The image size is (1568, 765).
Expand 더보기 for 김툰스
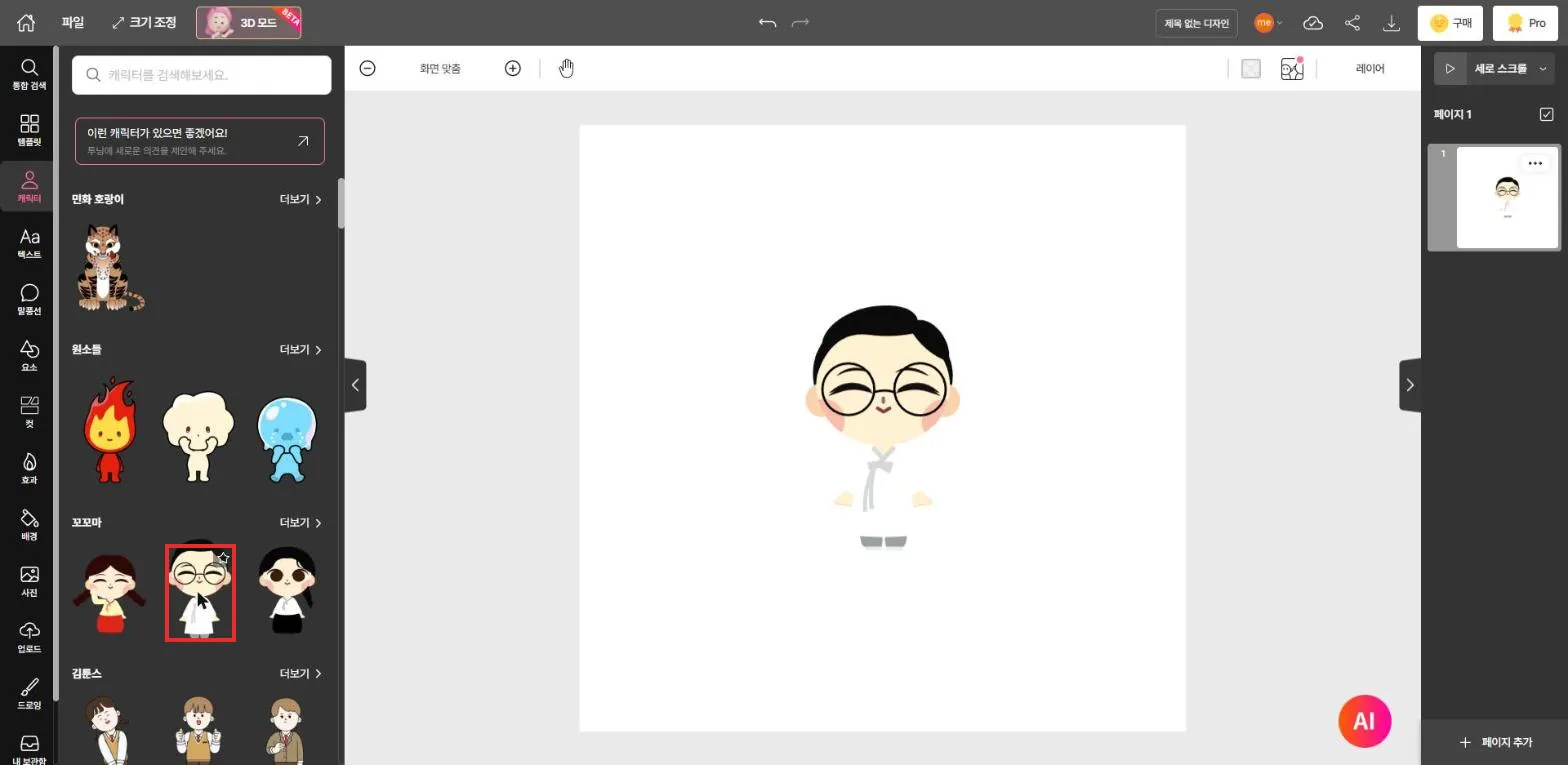(x=300, y=673)
